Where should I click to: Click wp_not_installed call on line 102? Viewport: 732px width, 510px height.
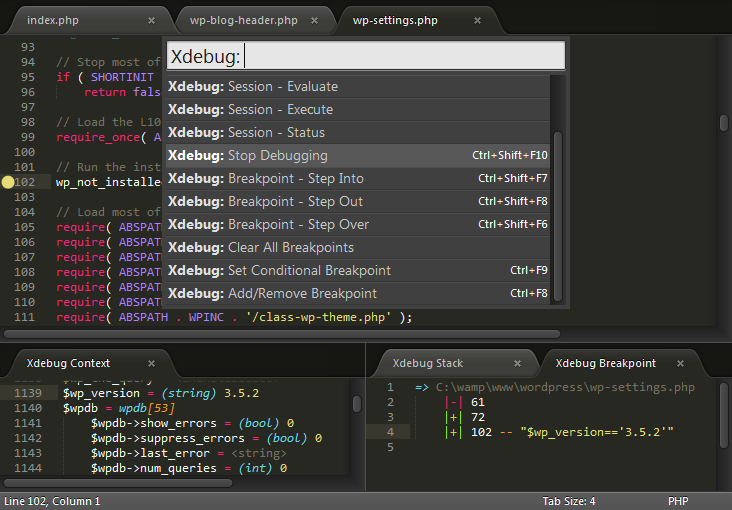tap(108, 182)
